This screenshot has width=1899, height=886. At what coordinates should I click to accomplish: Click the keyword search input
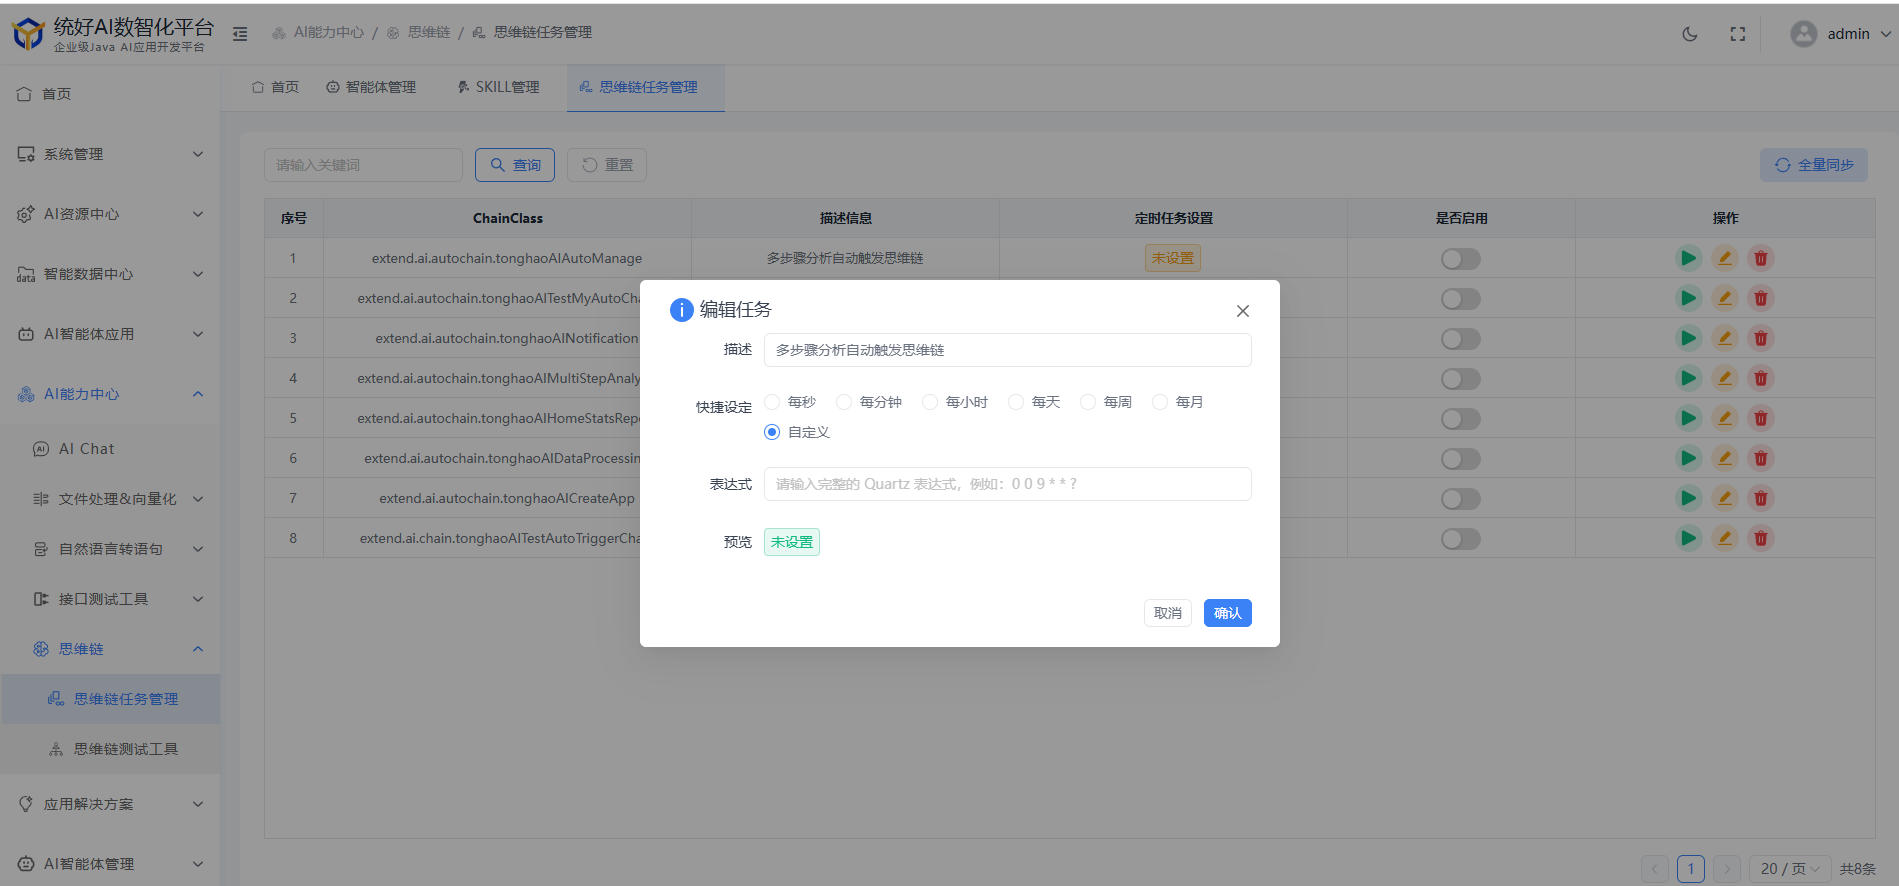[x=363, y=165]
